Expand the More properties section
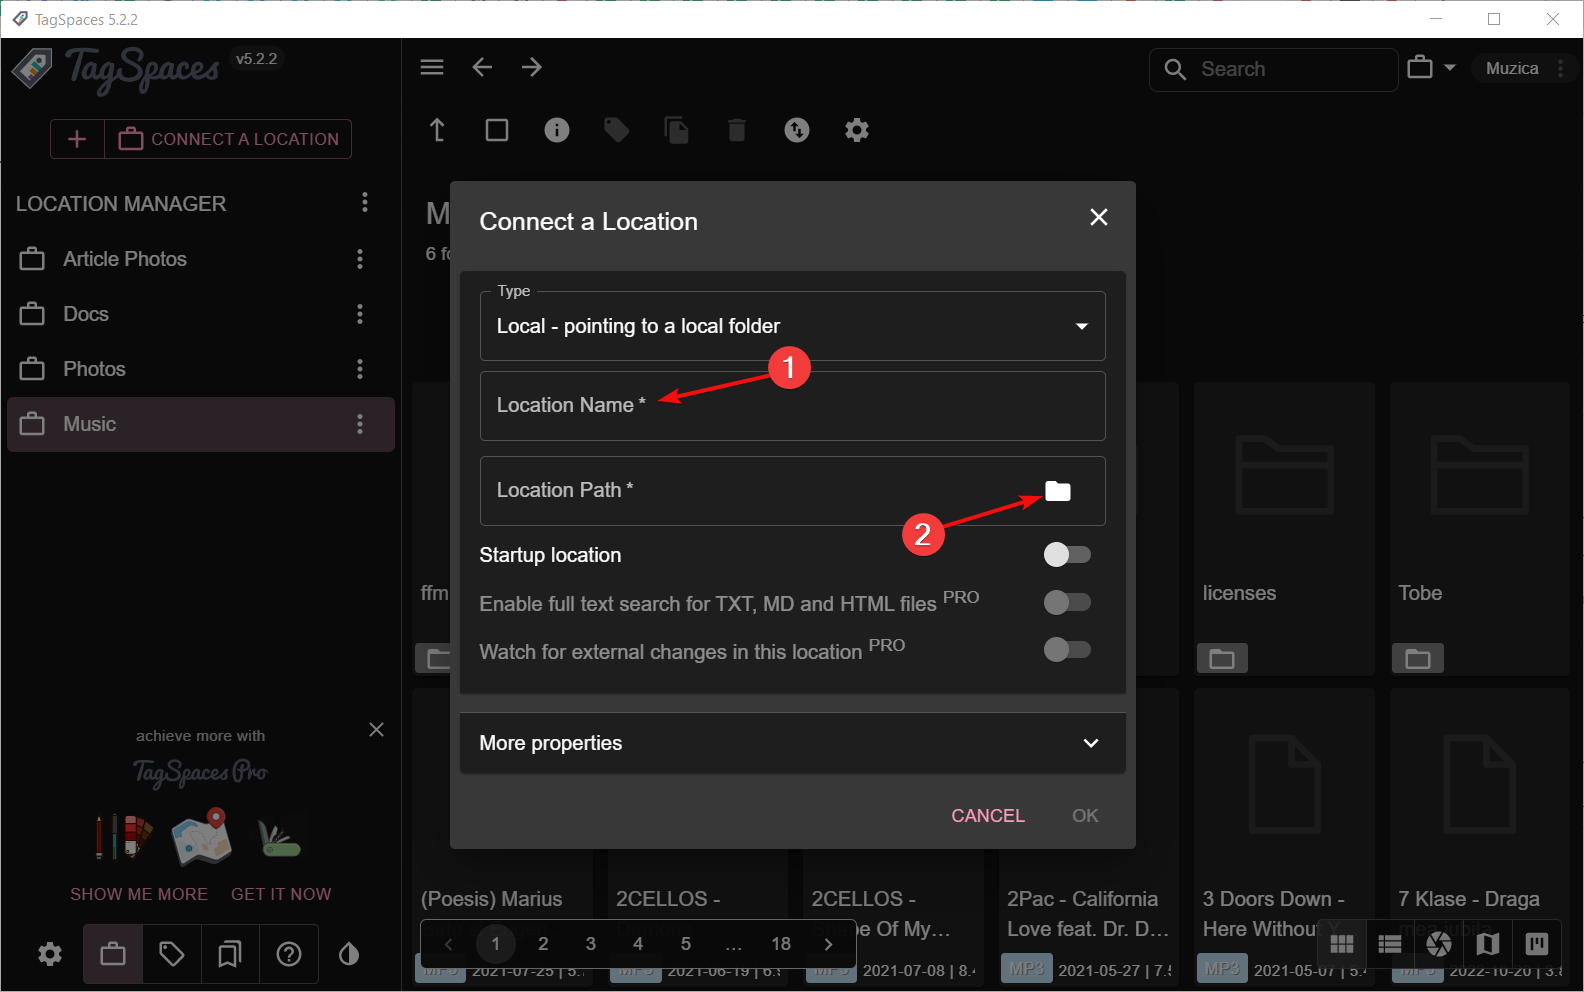This screenshot has height=992, width=1584. [793, 743]
